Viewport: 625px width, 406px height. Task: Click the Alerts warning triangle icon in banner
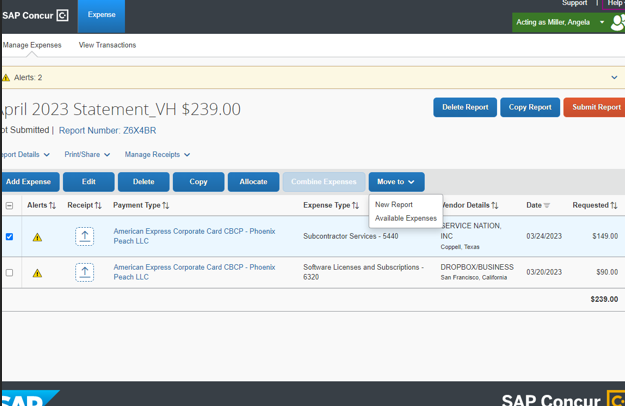(x=6, y=78)
